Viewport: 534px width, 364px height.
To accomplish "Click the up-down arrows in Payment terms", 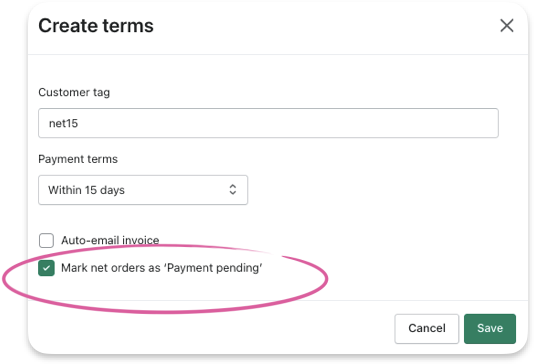I will (233, 190).
